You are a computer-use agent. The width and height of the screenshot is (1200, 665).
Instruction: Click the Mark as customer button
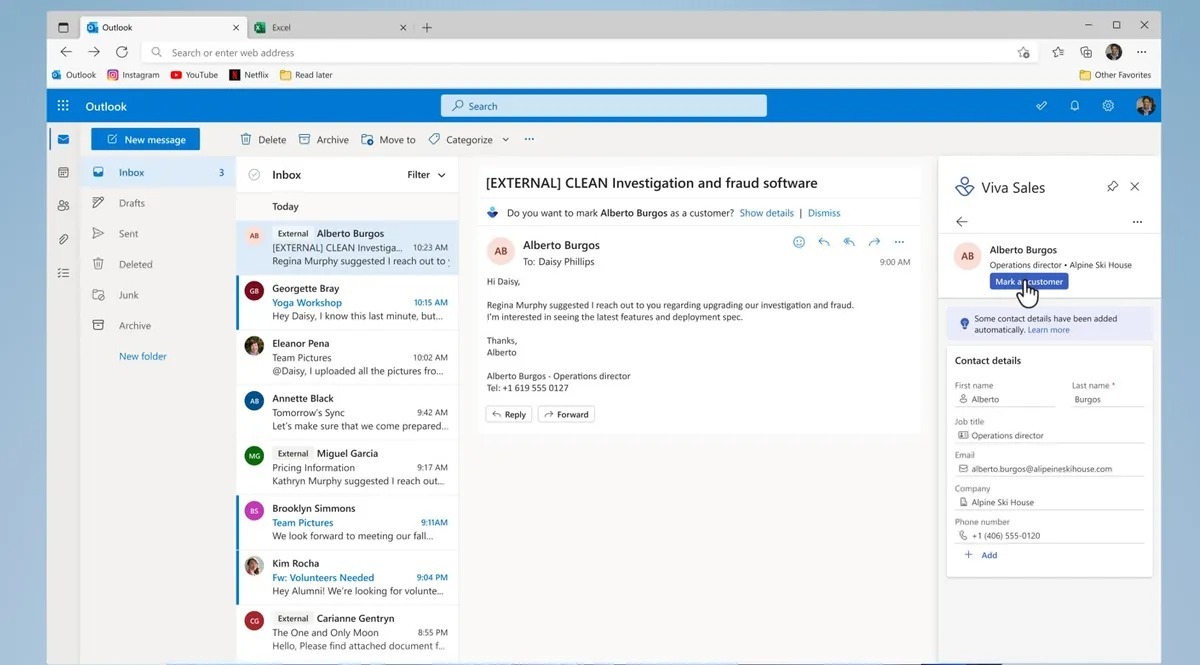[1028, 282]
